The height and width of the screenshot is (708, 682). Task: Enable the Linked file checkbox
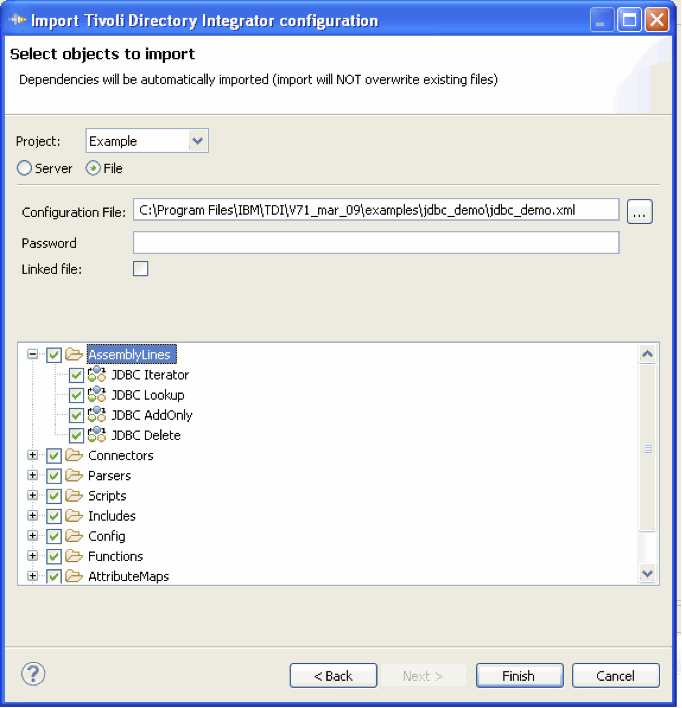coord(140,269)
